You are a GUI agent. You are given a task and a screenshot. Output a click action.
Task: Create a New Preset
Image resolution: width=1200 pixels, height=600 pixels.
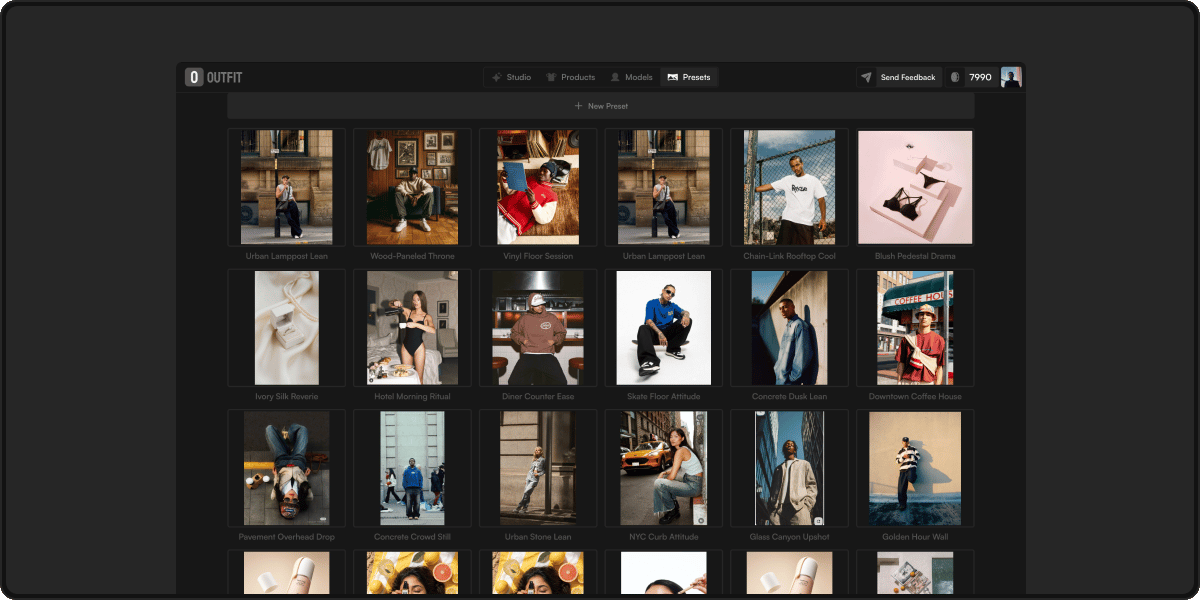[601, 106]
